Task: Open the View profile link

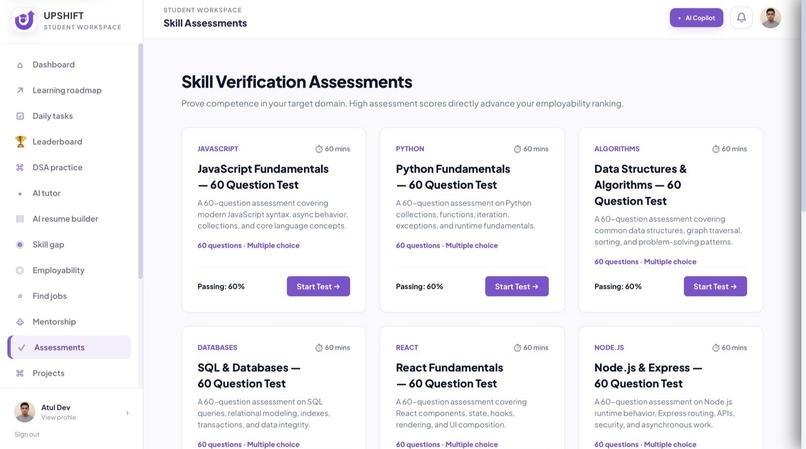Action: 59,418
